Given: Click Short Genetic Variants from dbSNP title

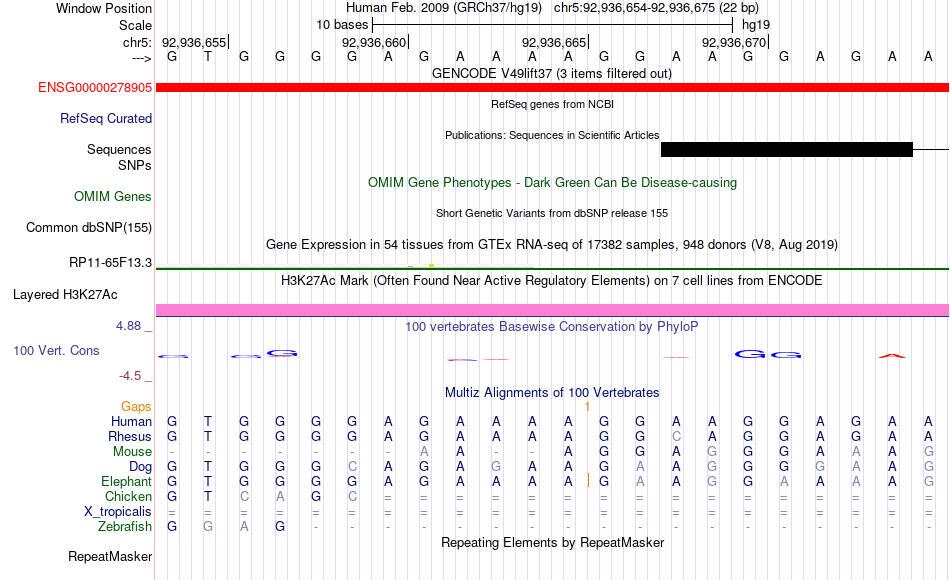Looking at the screenshot, I should coord(552,213).
